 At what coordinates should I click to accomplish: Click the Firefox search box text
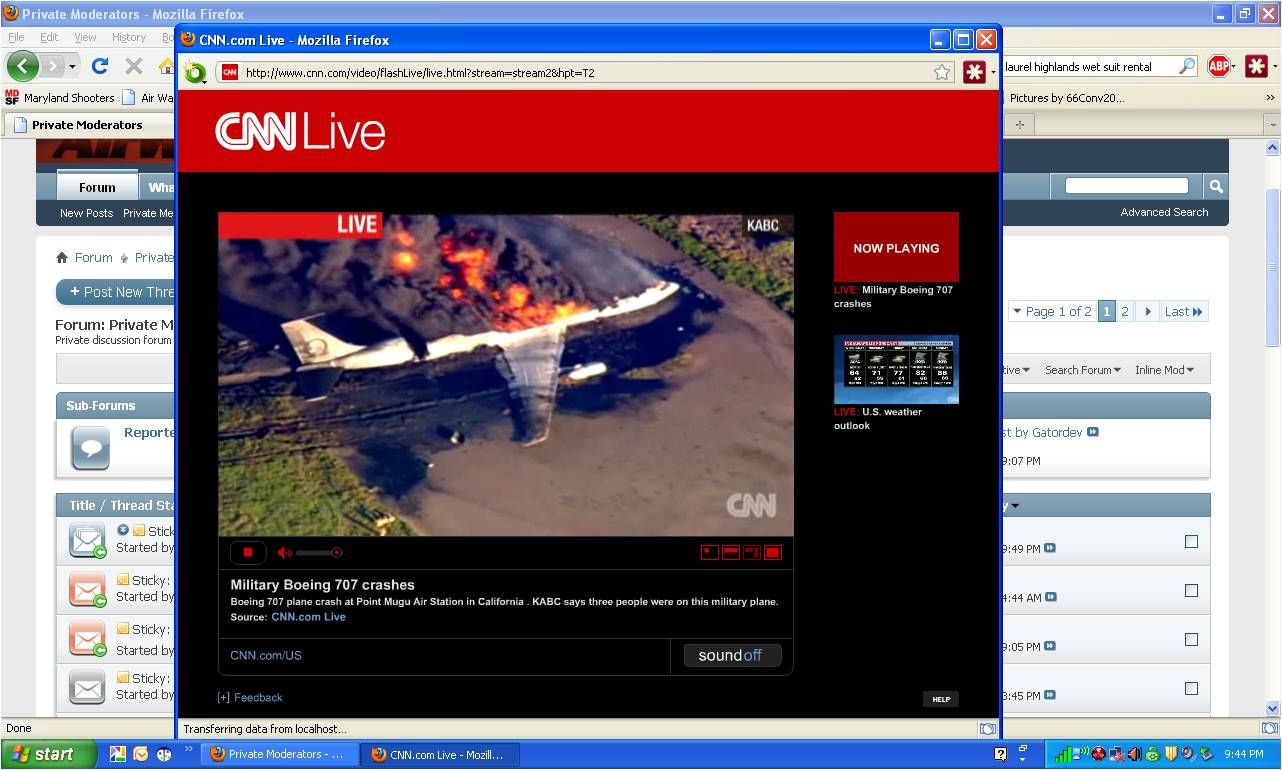pyautogui.click(x=1078, y=67)
